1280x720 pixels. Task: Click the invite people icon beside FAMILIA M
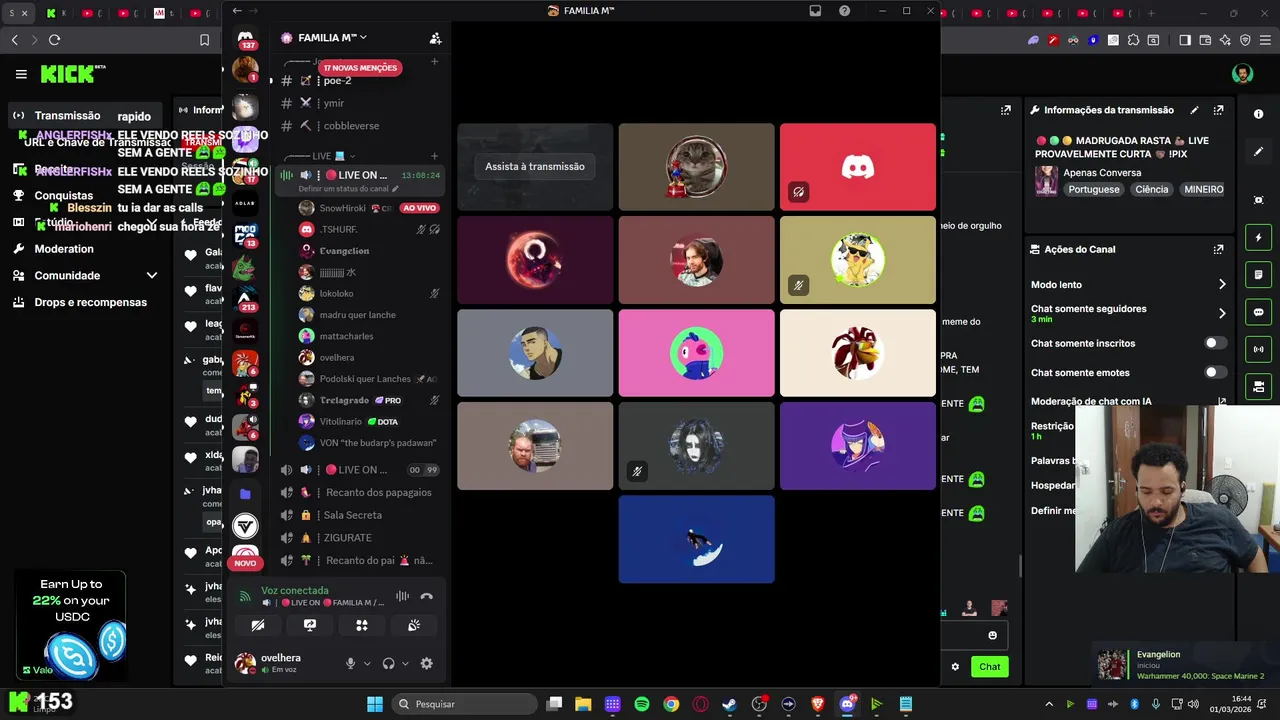coord(435,38)
